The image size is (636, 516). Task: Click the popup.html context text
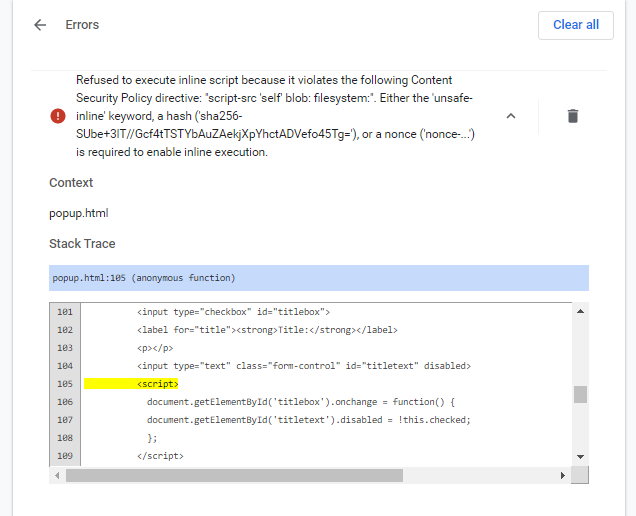(79, 213)
